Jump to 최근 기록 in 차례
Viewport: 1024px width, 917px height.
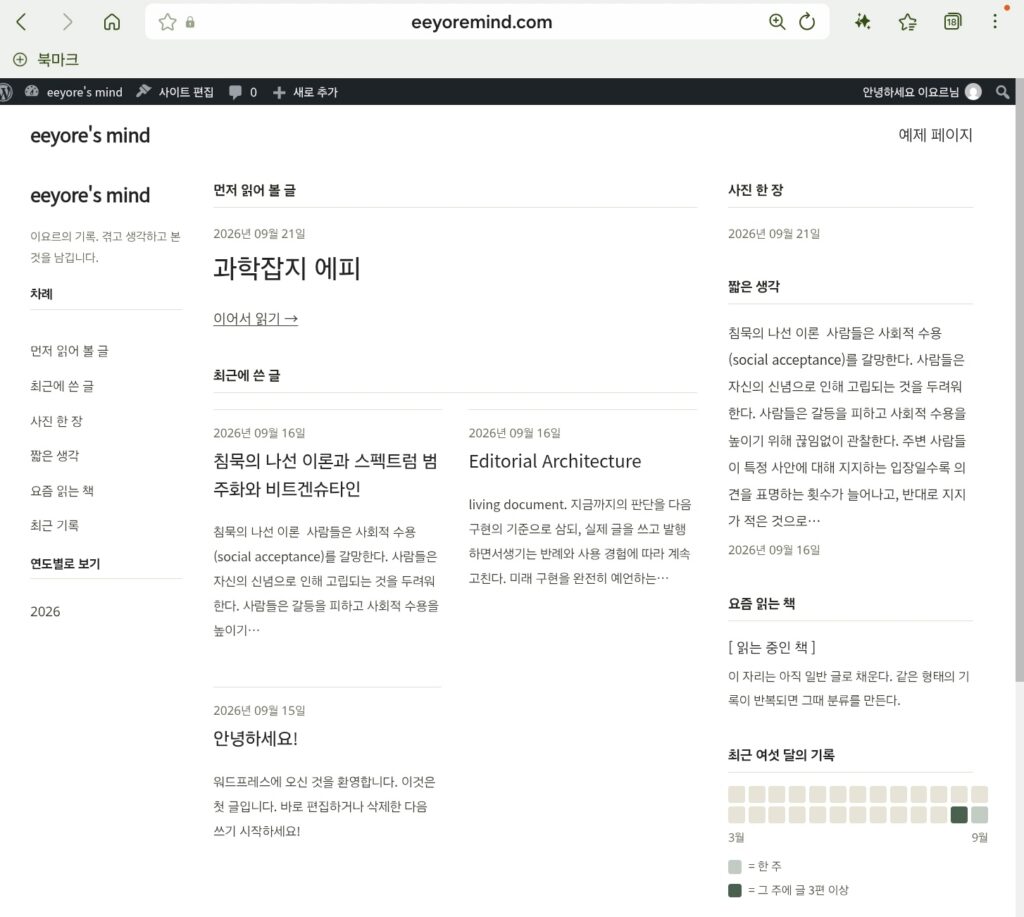54,525
